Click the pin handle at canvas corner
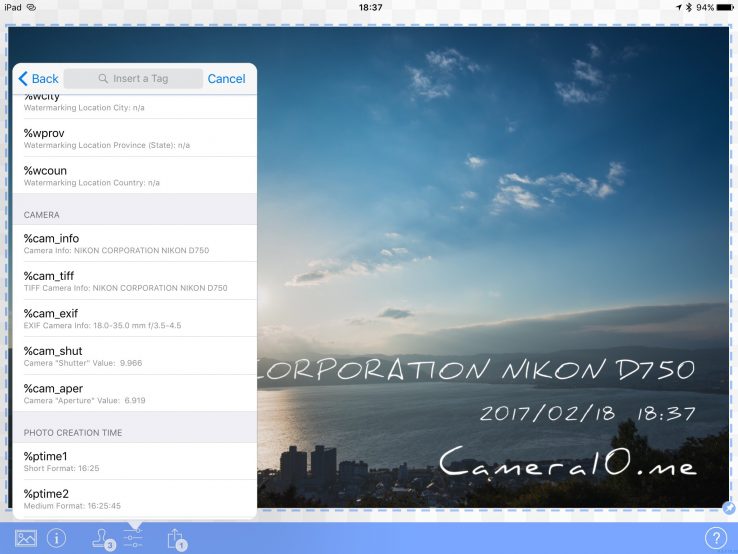This screenshot has height=554, width=738. point(729,508)
